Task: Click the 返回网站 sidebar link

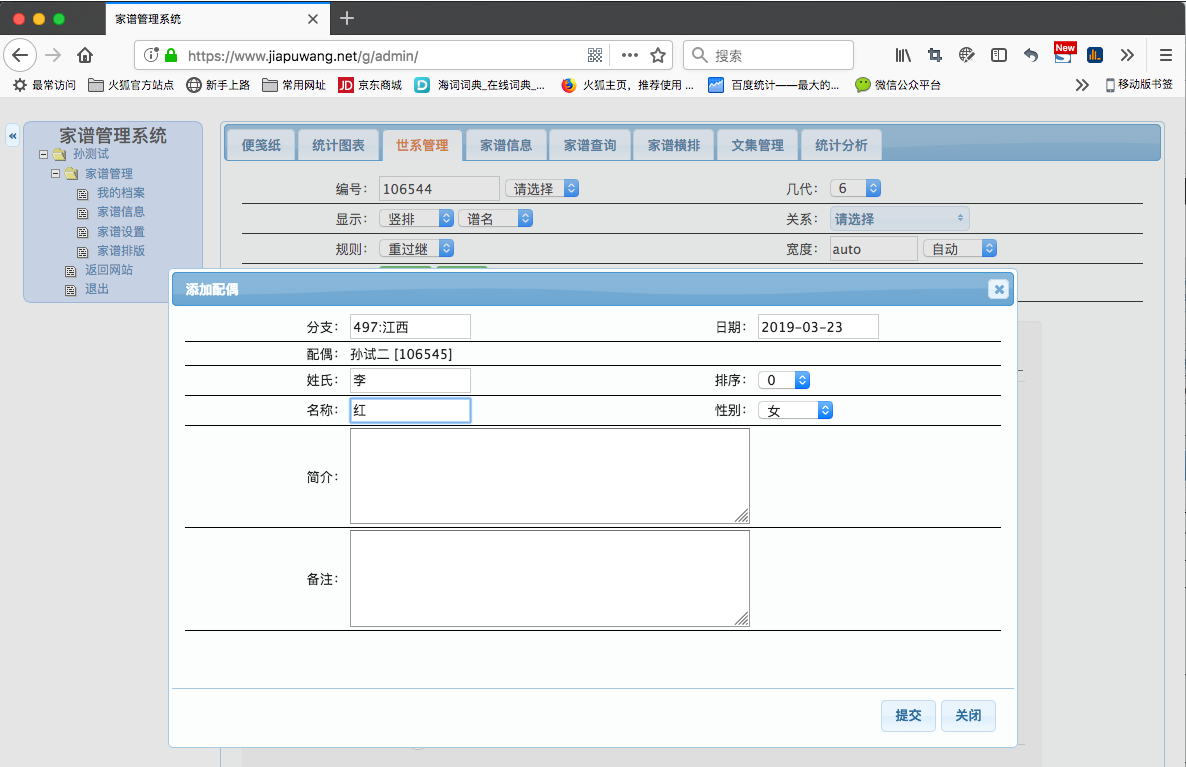Action: point(109,269)
